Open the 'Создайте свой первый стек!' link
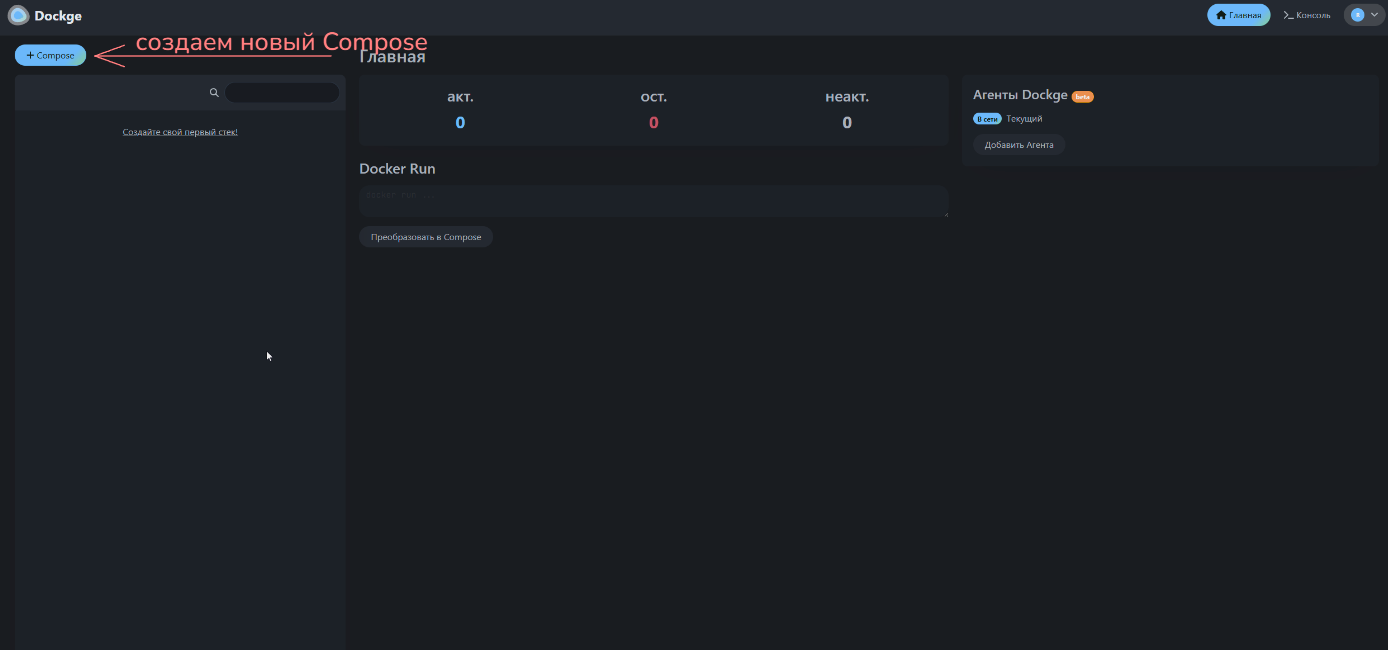 (x=180, y=132)
